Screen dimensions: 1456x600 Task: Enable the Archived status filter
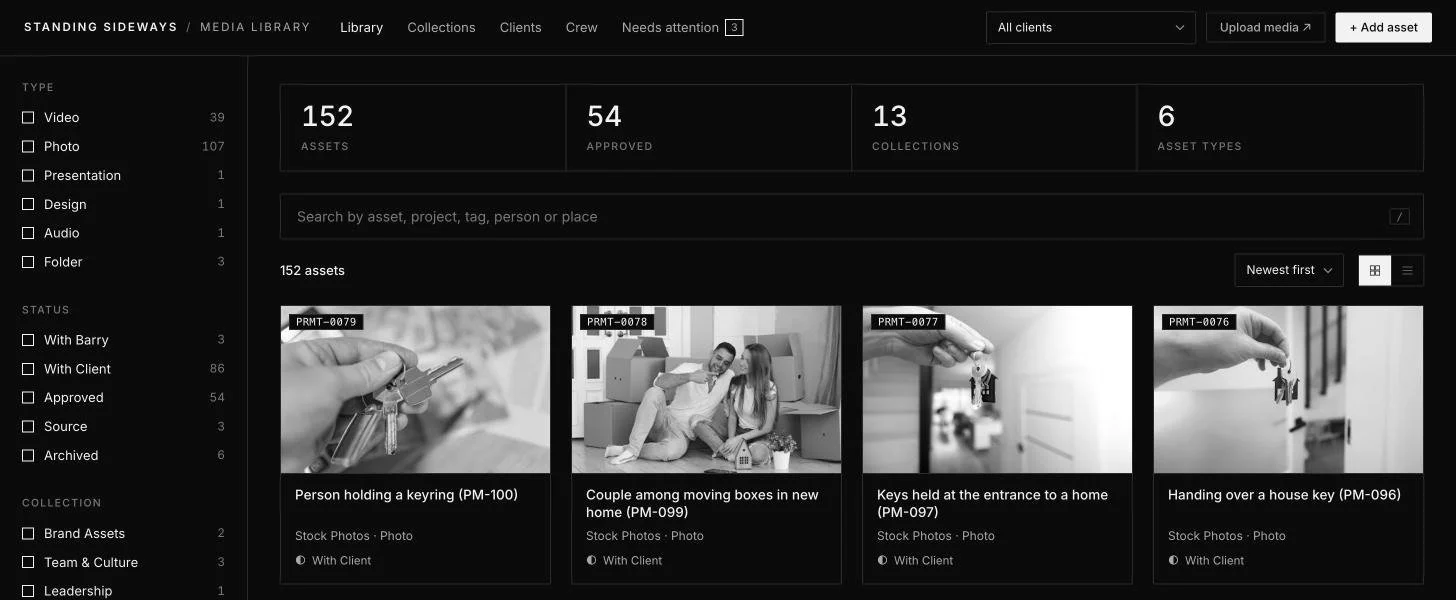coord(28,456)
